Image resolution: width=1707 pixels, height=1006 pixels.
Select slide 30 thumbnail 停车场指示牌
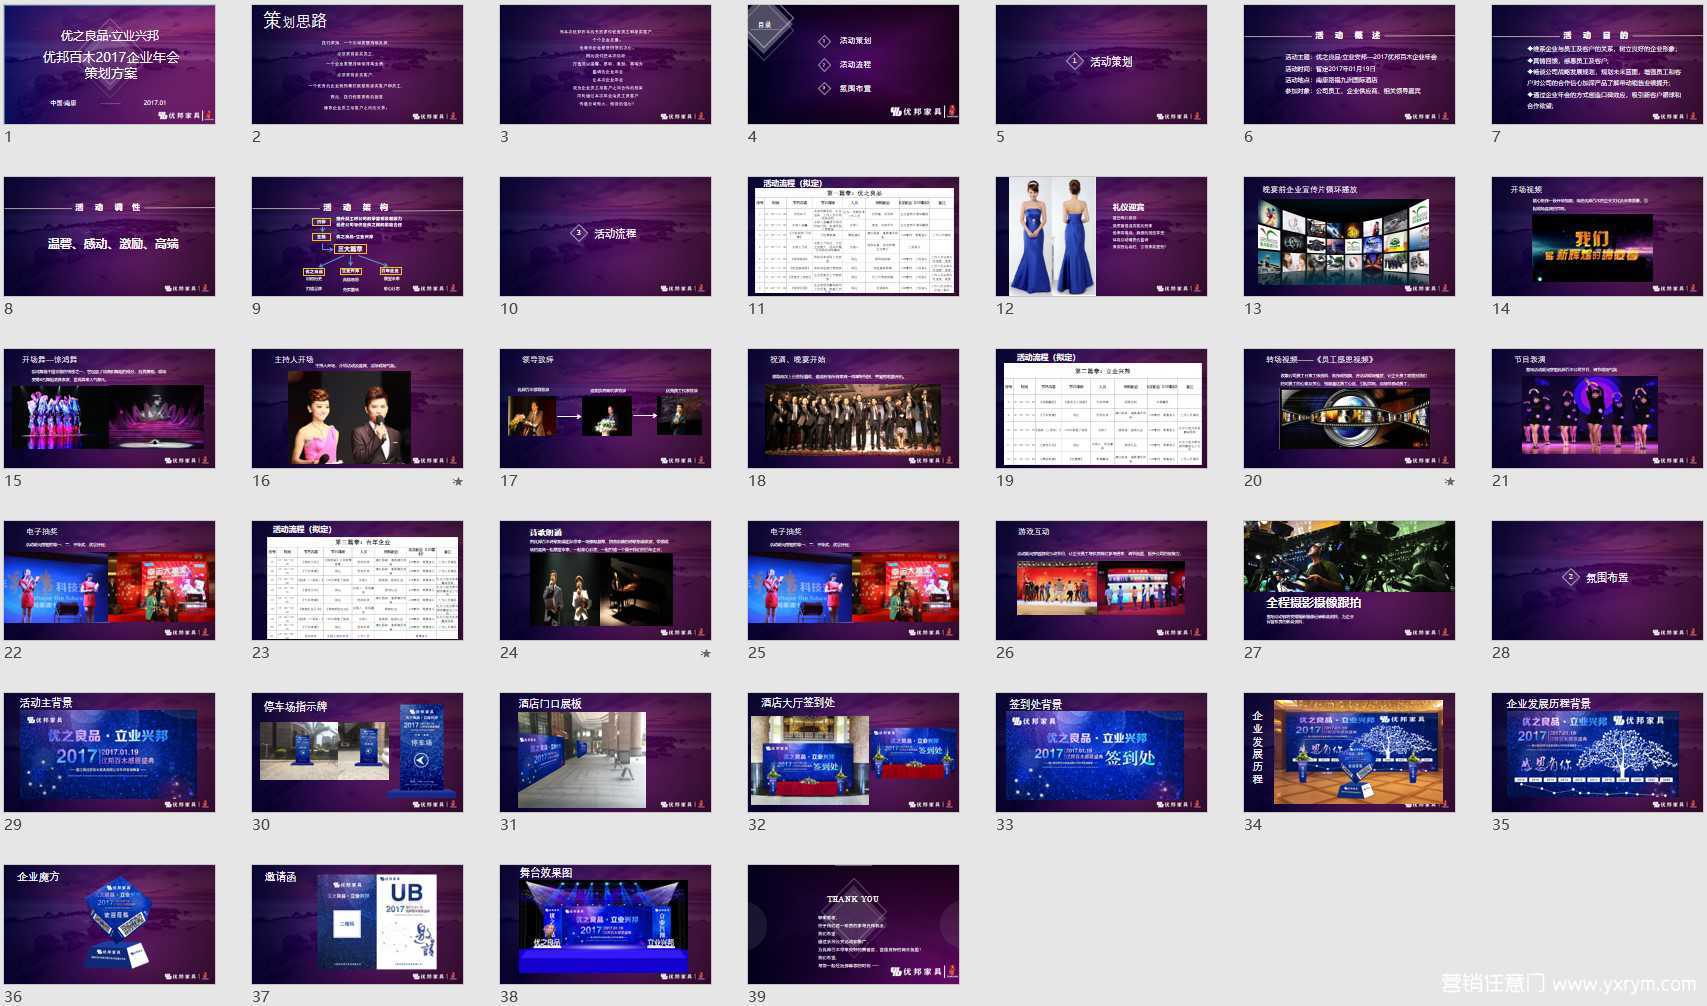(x=358, y=752)
